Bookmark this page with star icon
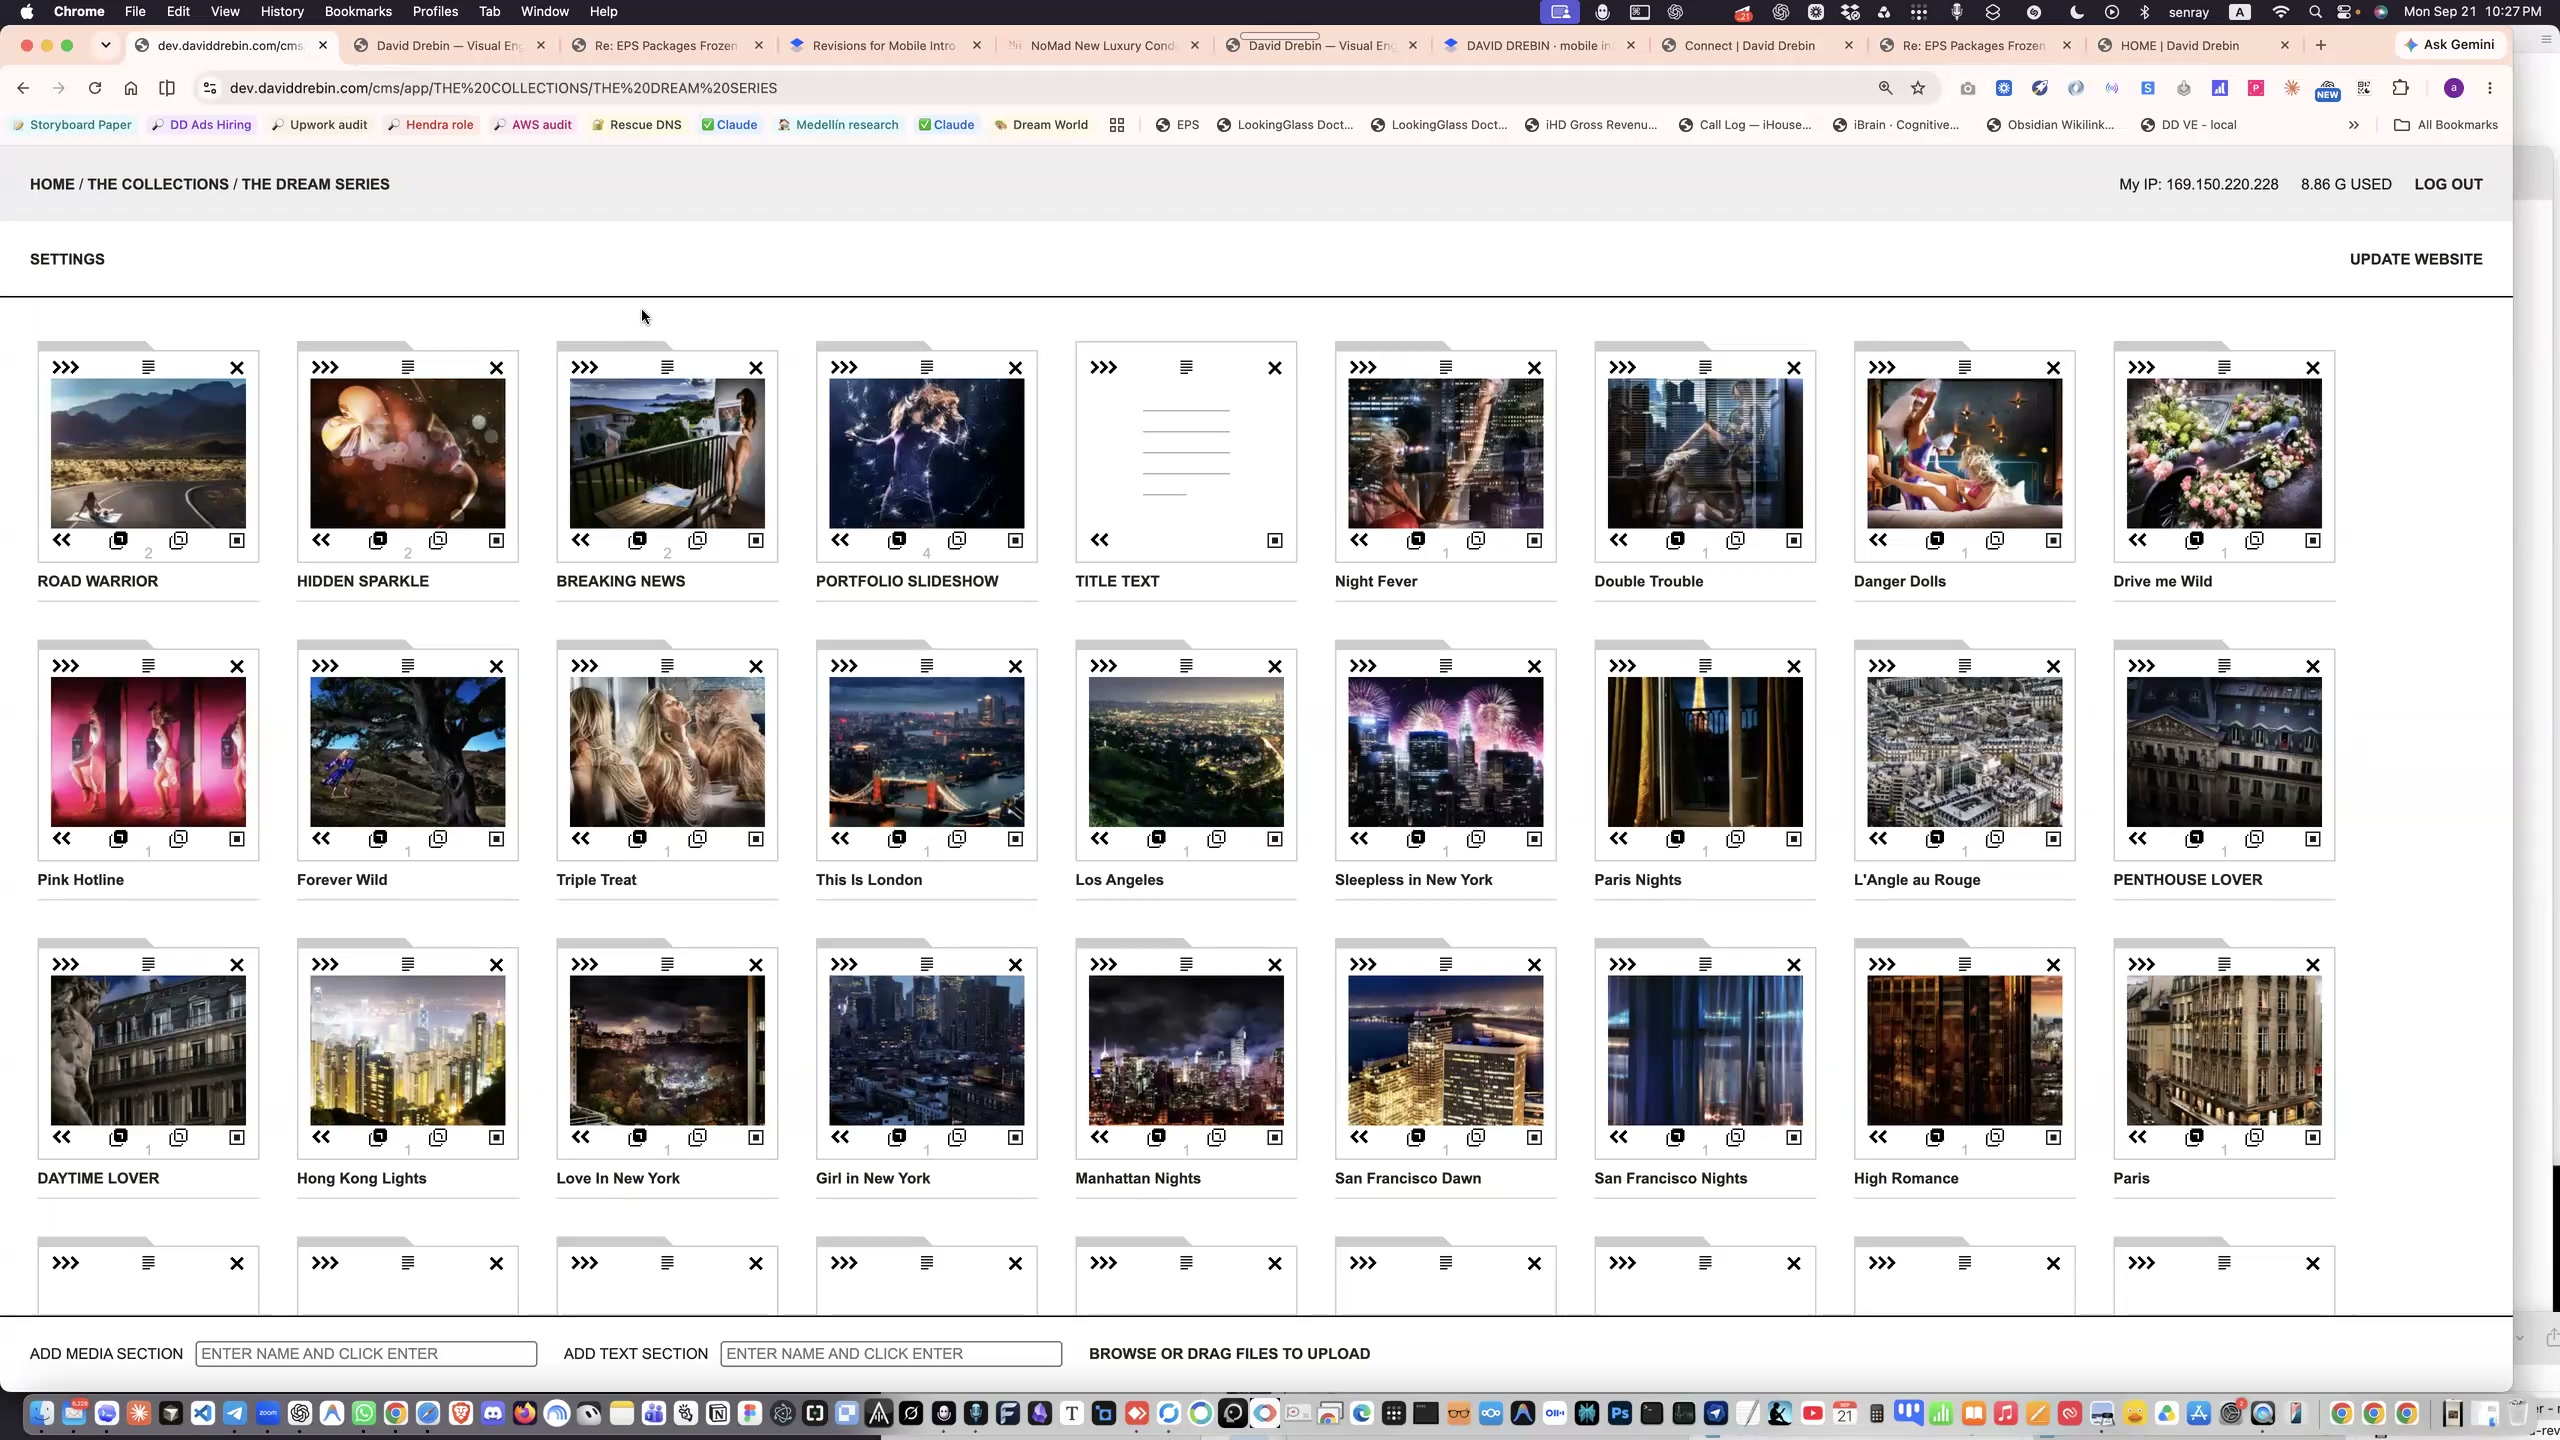This screenshot has height=1440, width=2560. tap(1918, 88)
